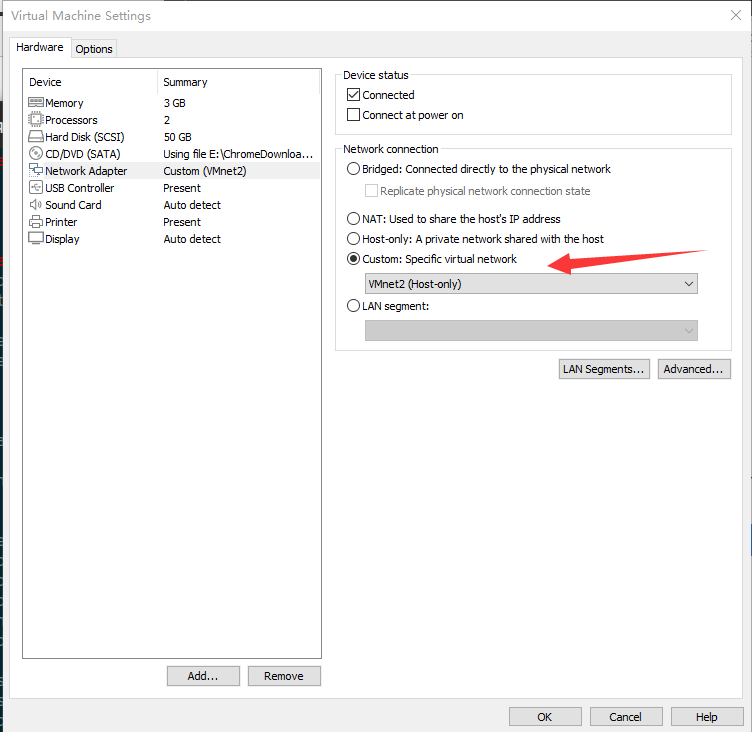This screenshot has width=752, height=732.
Task: Uncheck the Connected checkbox
Action: [x=353, y=94]
